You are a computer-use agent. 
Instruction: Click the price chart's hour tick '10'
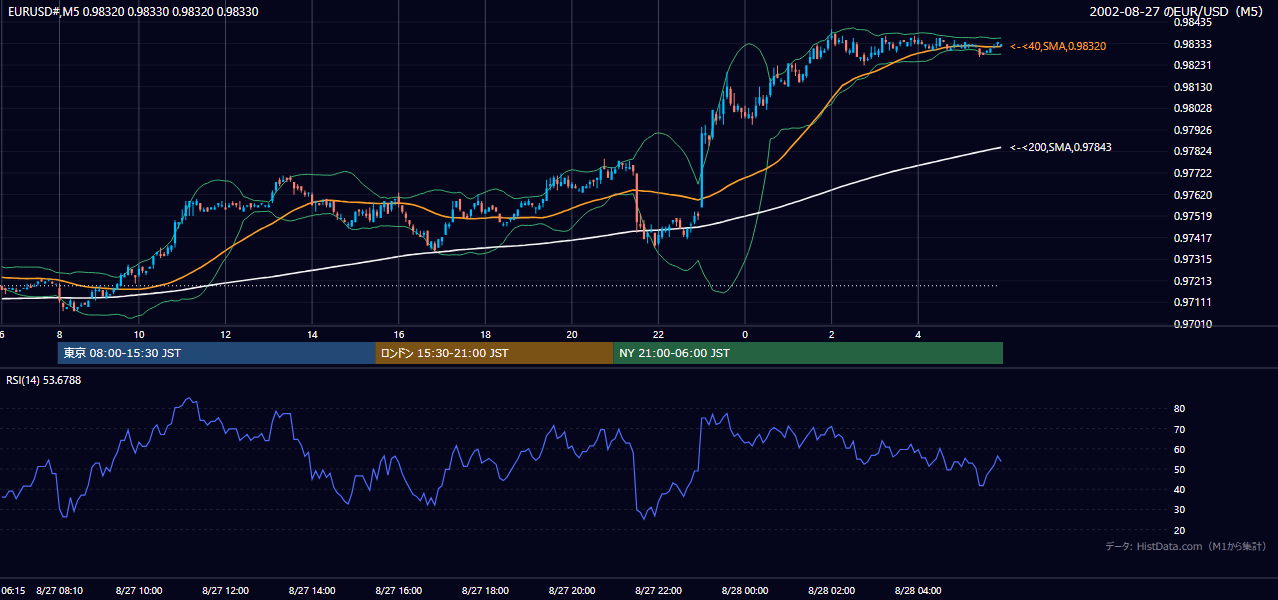click(139, 335)
